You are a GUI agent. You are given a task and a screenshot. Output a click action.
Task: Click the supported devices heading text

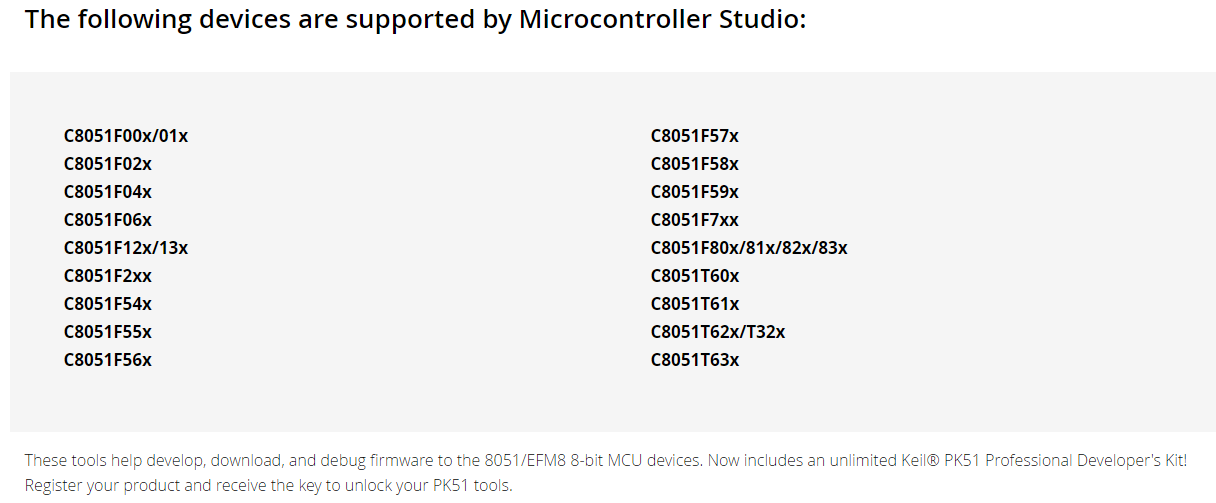(x=415, y=20)
